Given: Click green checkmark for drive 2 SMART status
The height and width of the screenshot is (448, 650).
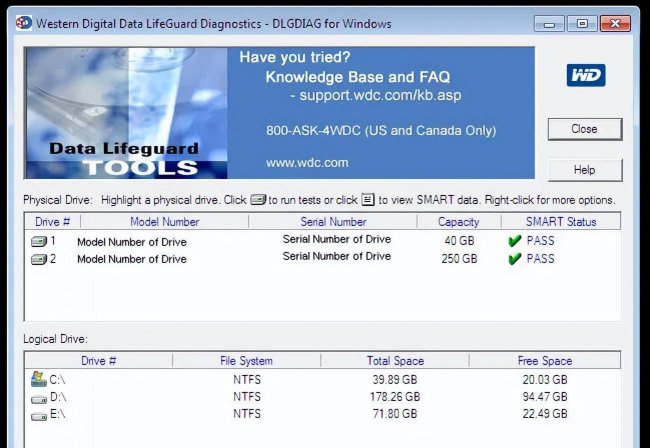Looking at the screenshot, I should coord(514,259).
